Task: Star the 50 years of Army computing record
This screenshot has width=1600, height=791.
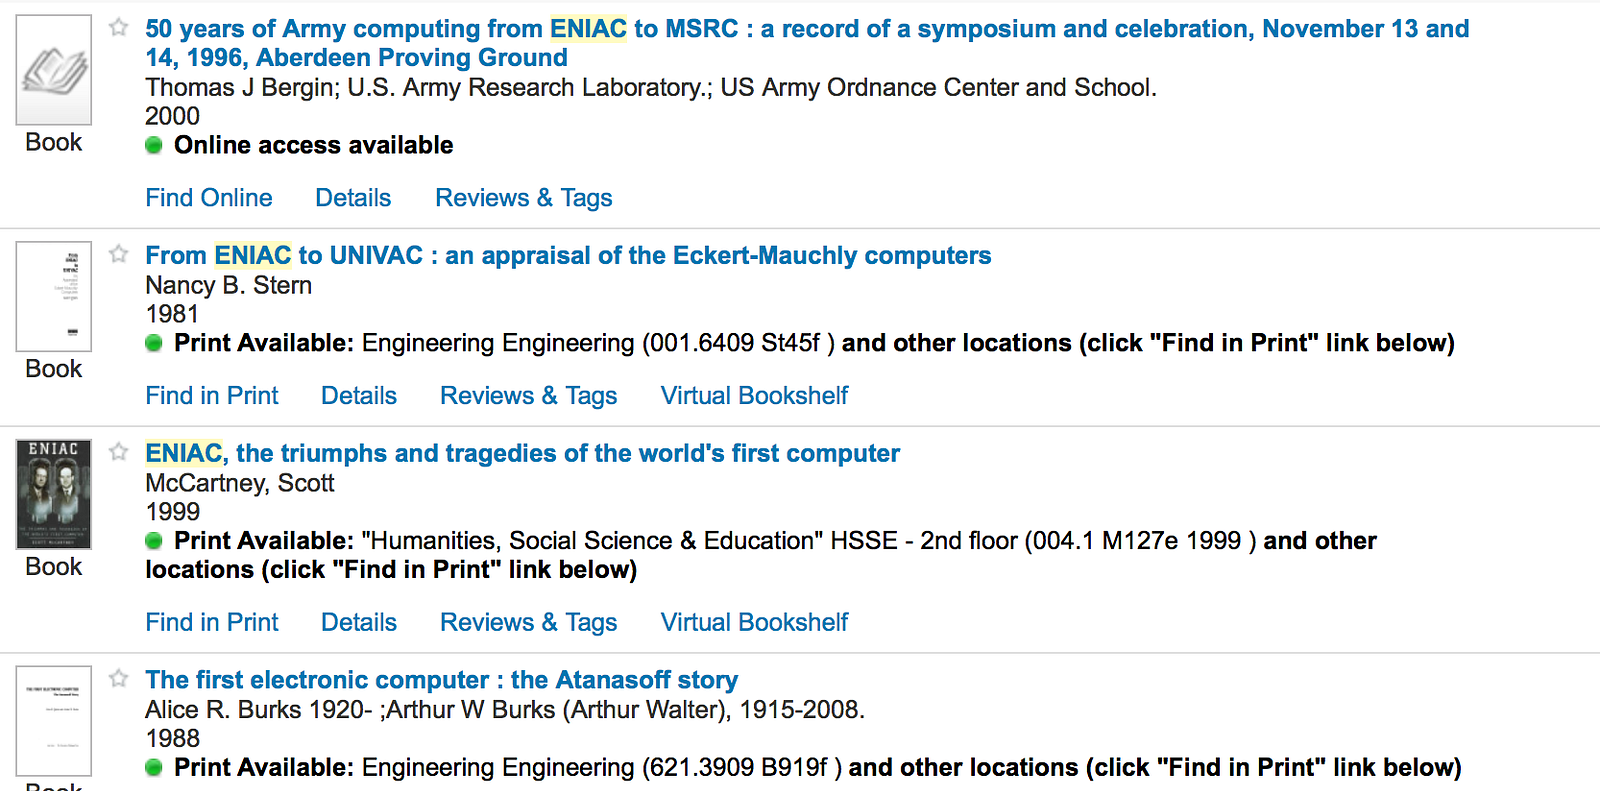Action: click(119, 27)
